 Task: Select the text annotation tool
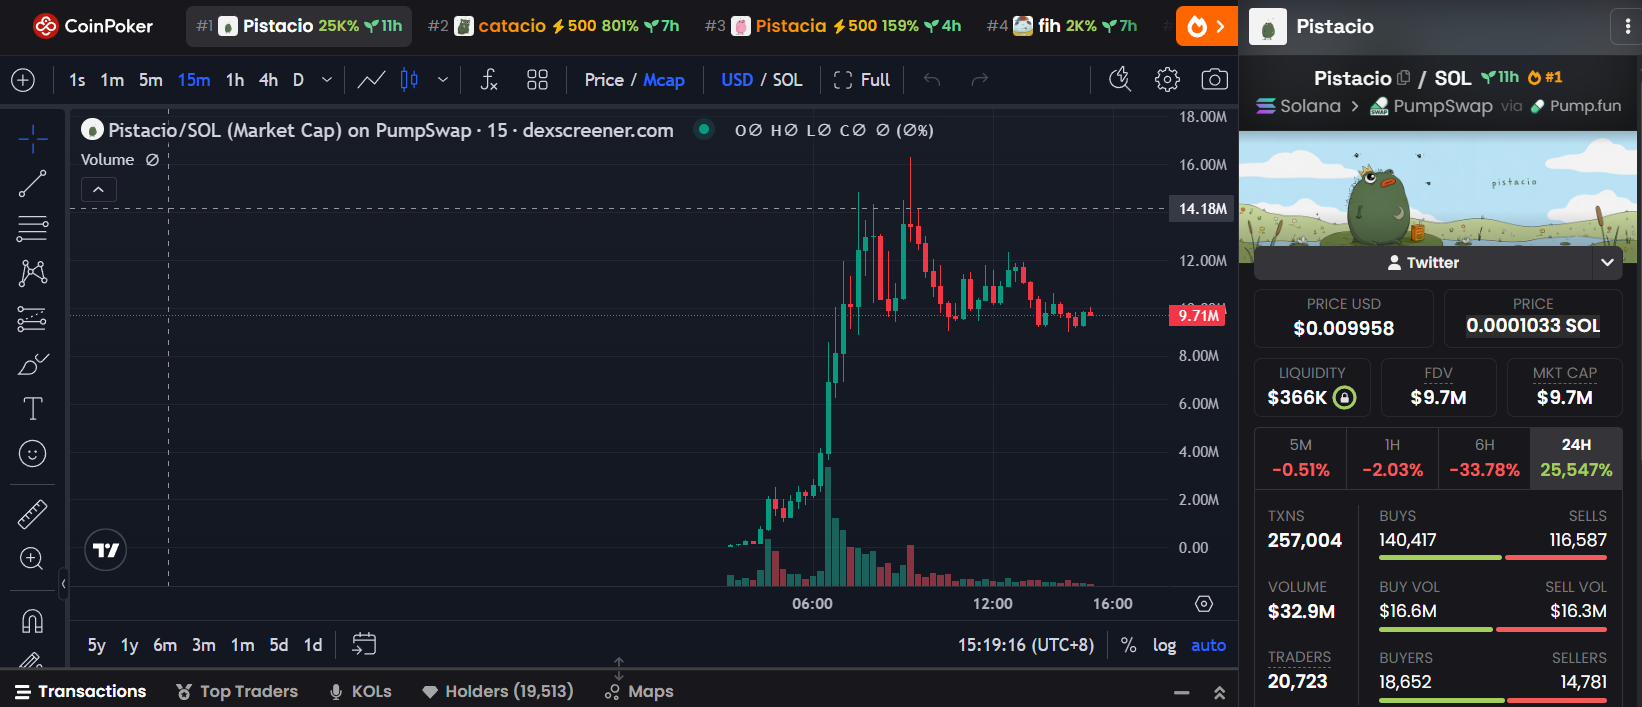pos(32,409)
